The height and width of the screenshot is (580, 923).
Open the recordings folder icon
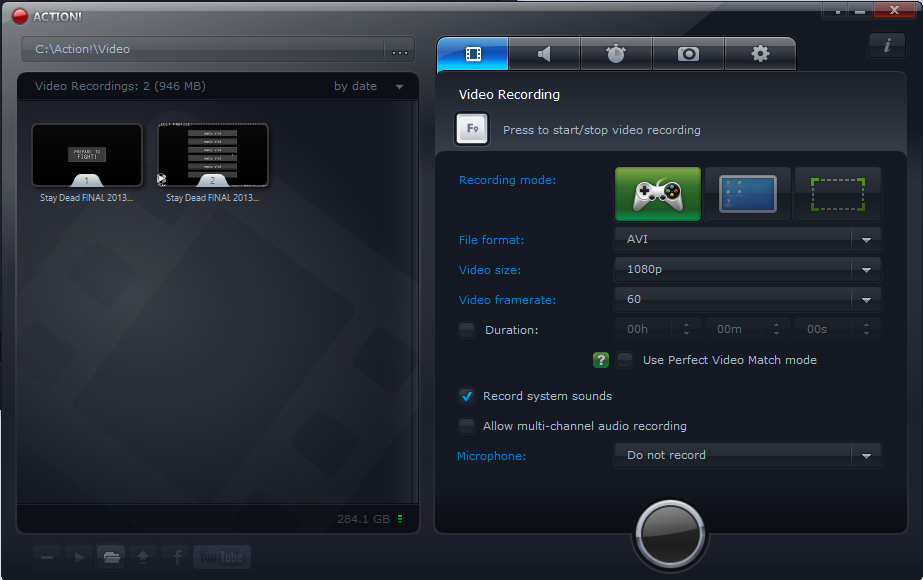(x=111, y=557)
